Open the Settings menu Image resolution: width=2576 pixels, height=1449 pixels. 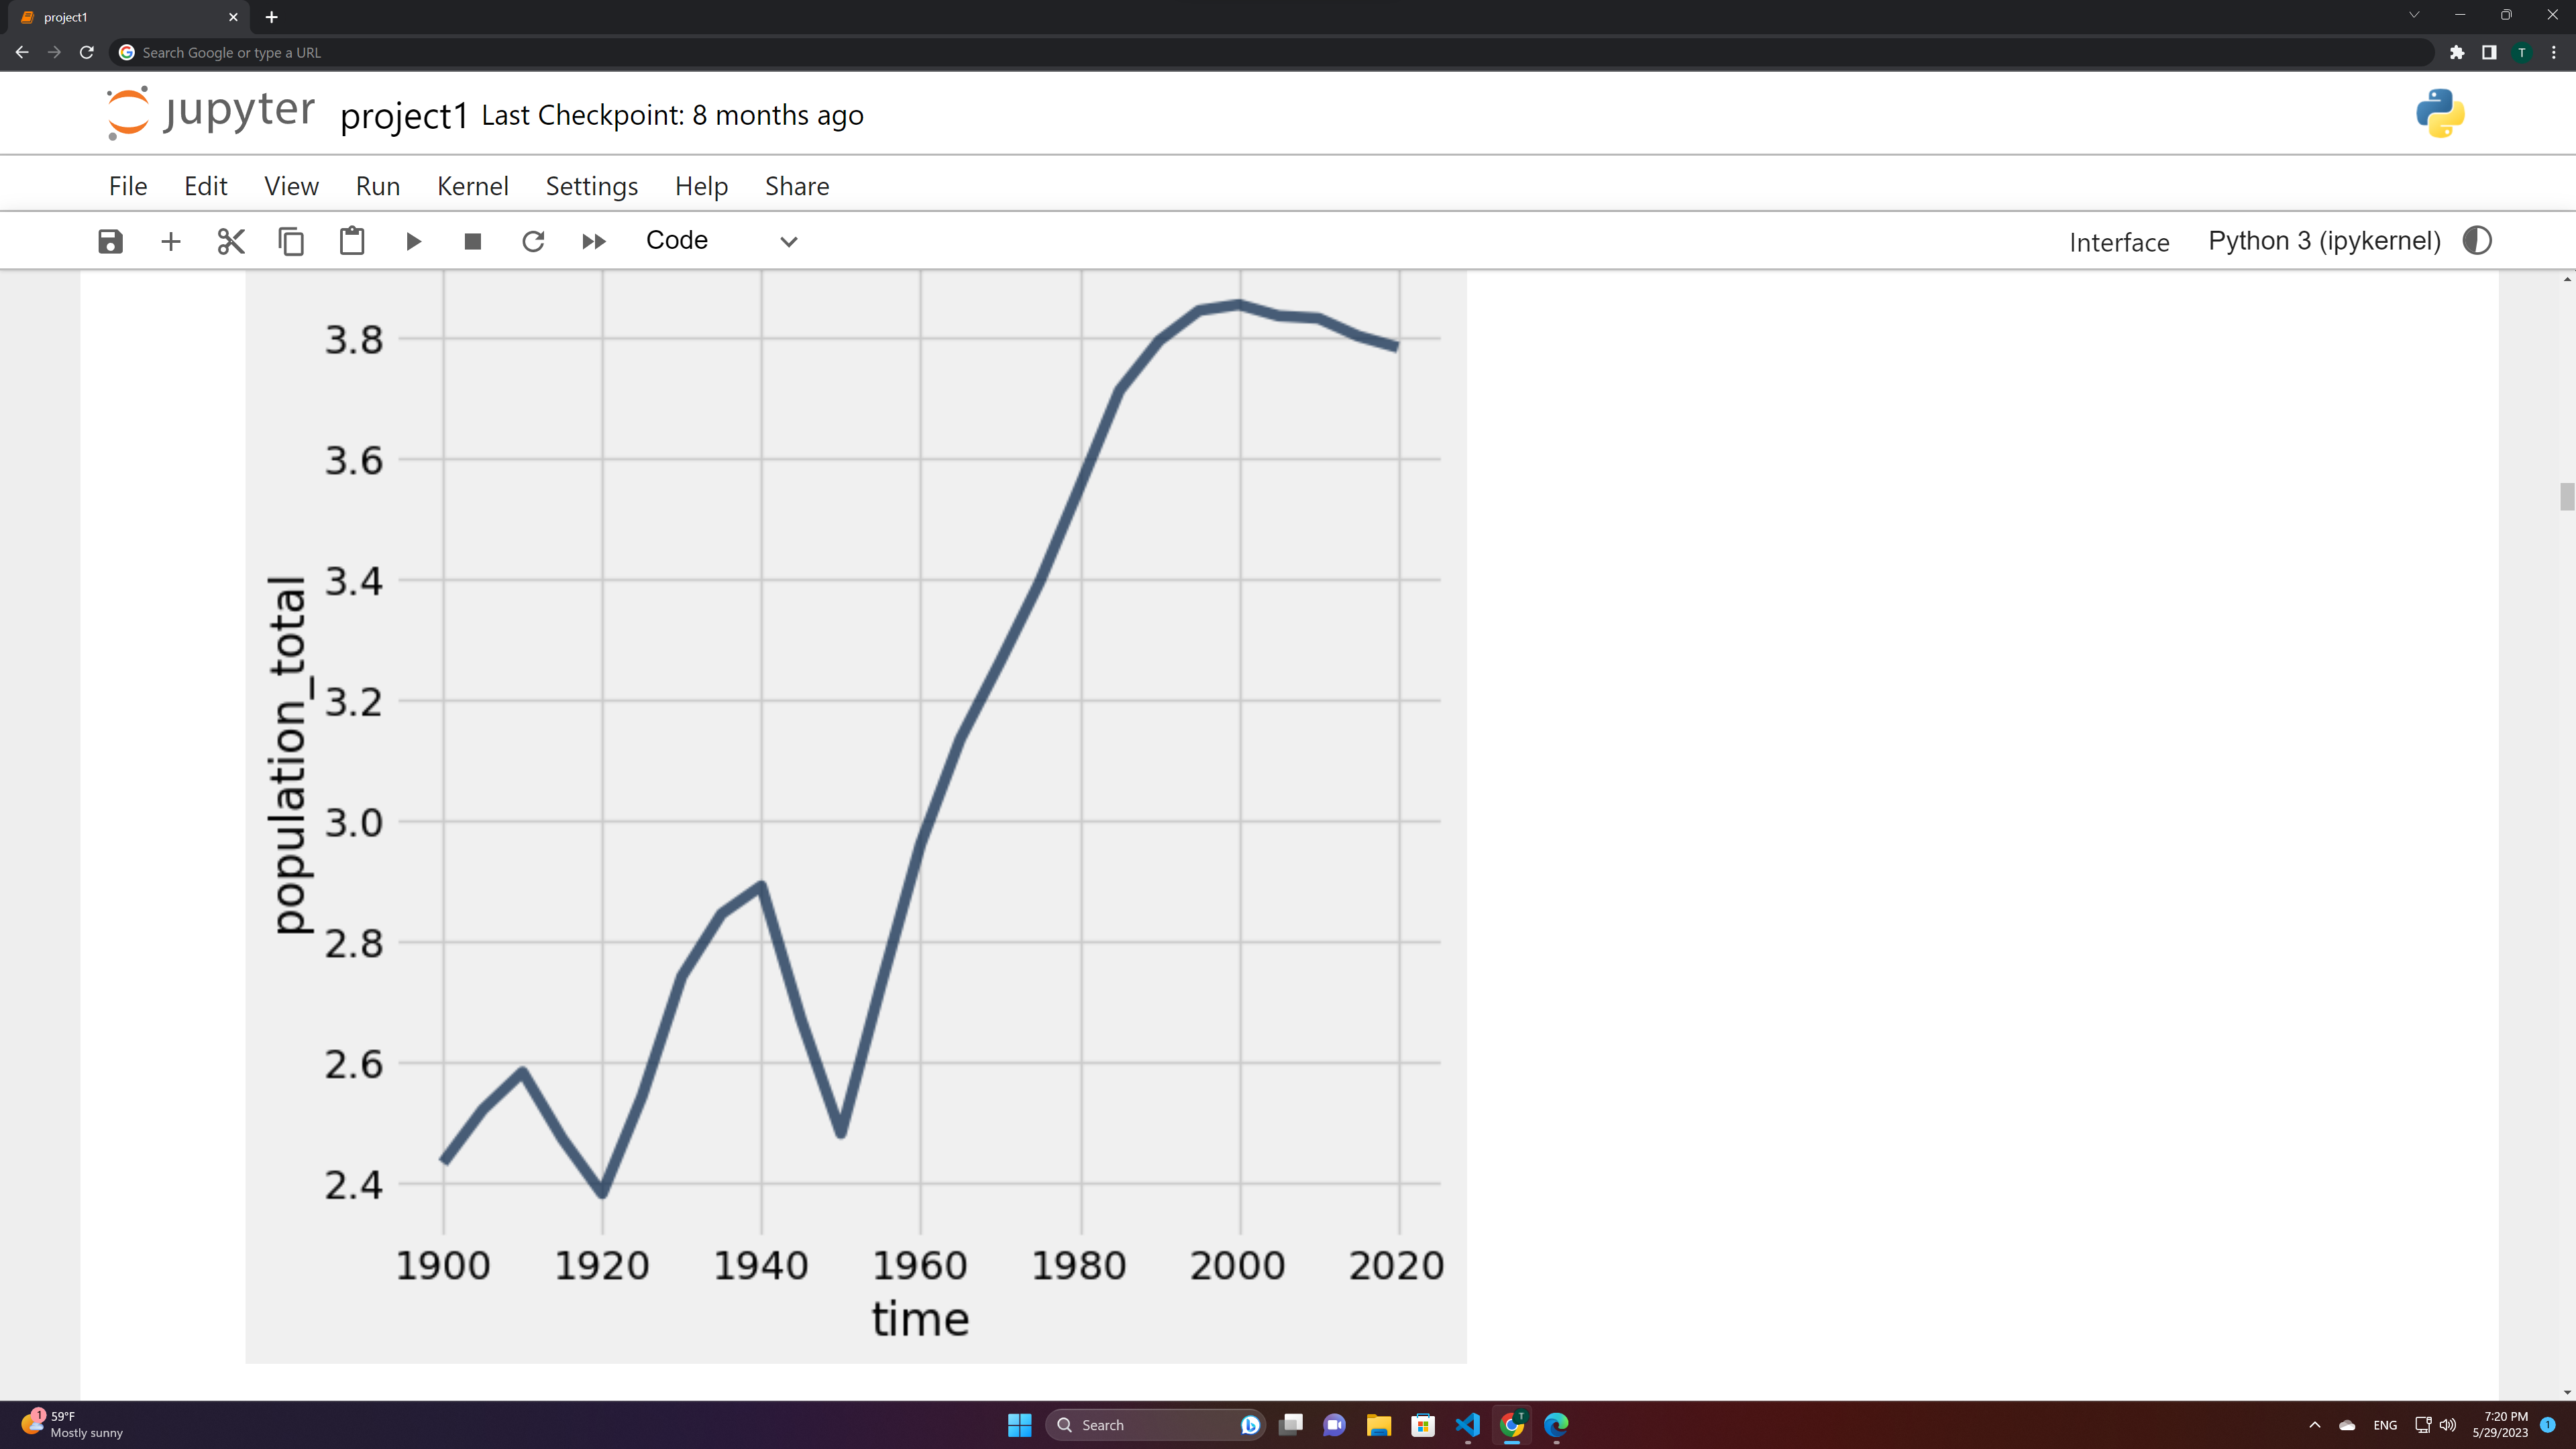[591, 186]
